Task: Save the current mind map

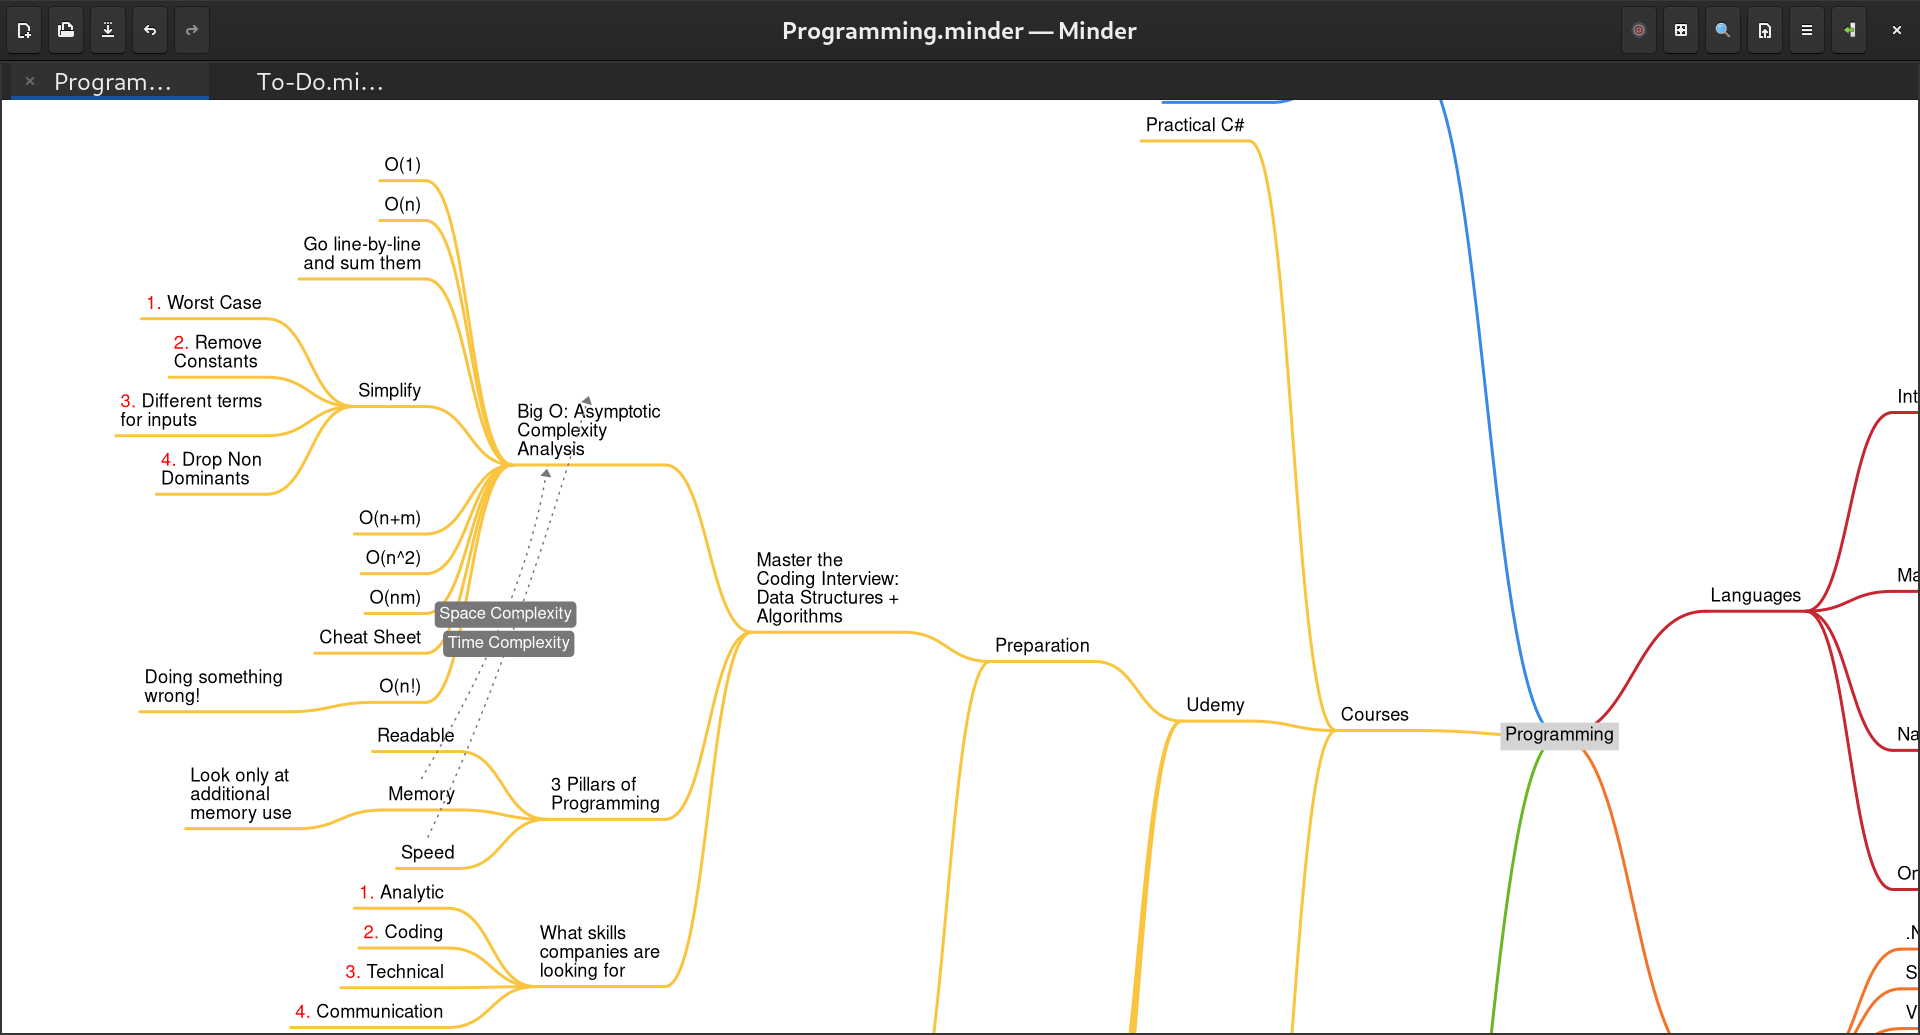Action: tap(107, 29)
